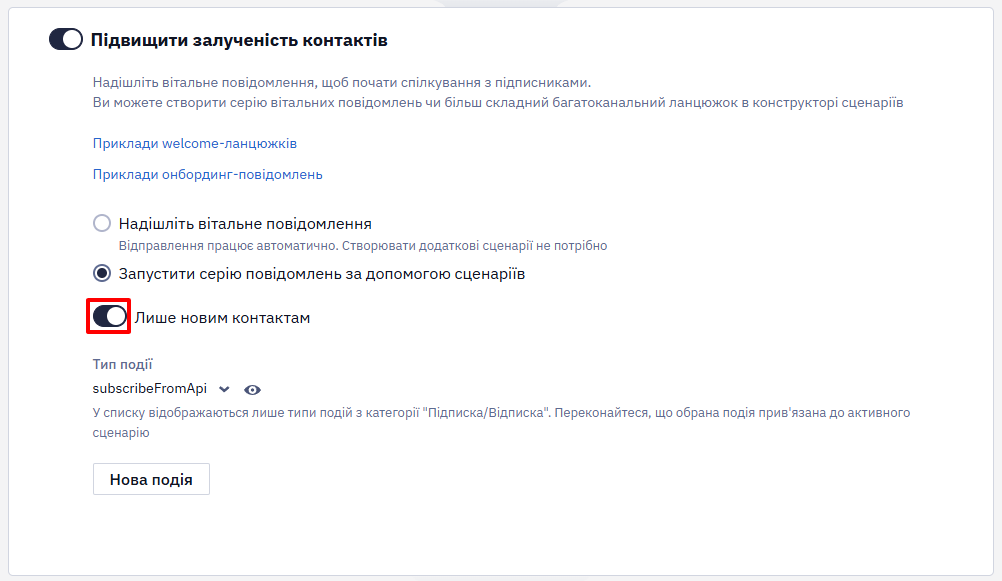Viewport: 1002px width, 581px height.
Task: Click the description line mentioning конструкторі сценаріїв
Action: [498, 103]
